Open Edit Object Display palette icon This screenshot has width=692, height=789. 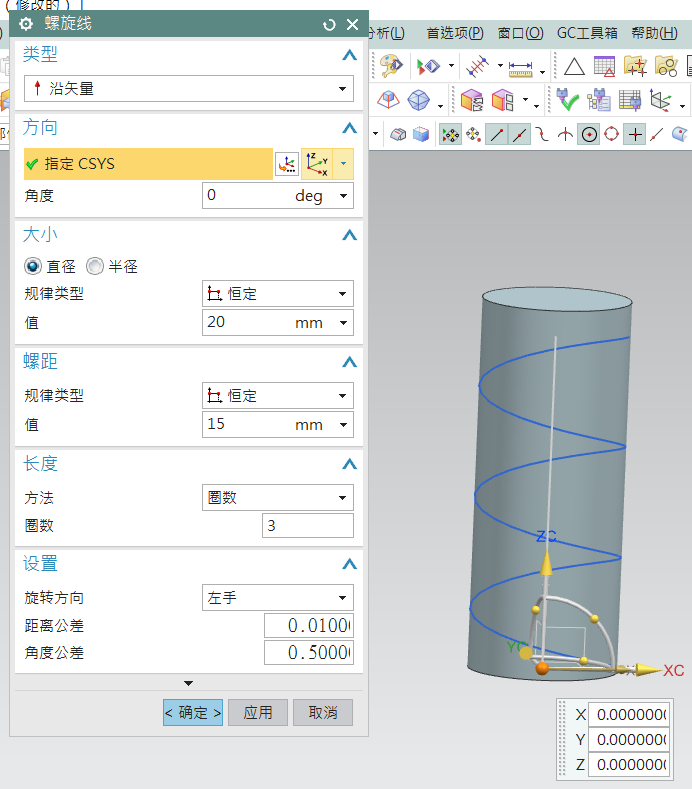(x=391, y=66)
